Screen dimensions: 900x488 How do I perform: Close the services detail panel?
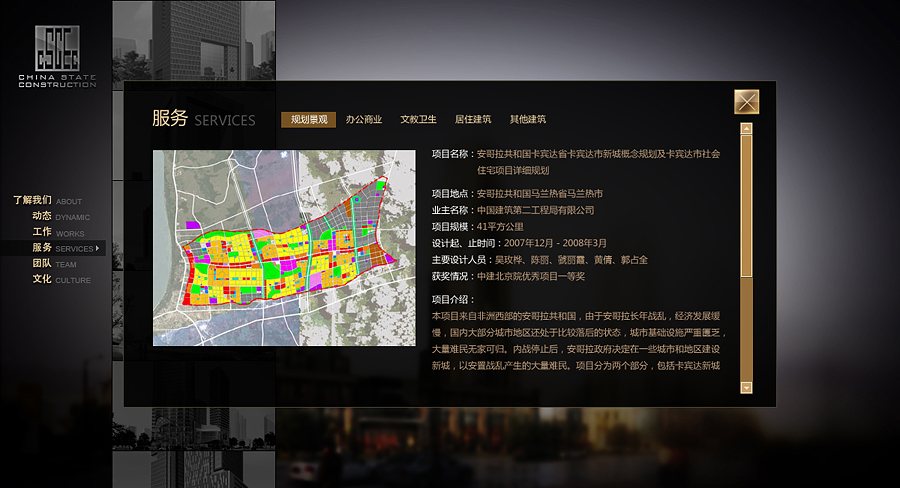coord(746,102)
